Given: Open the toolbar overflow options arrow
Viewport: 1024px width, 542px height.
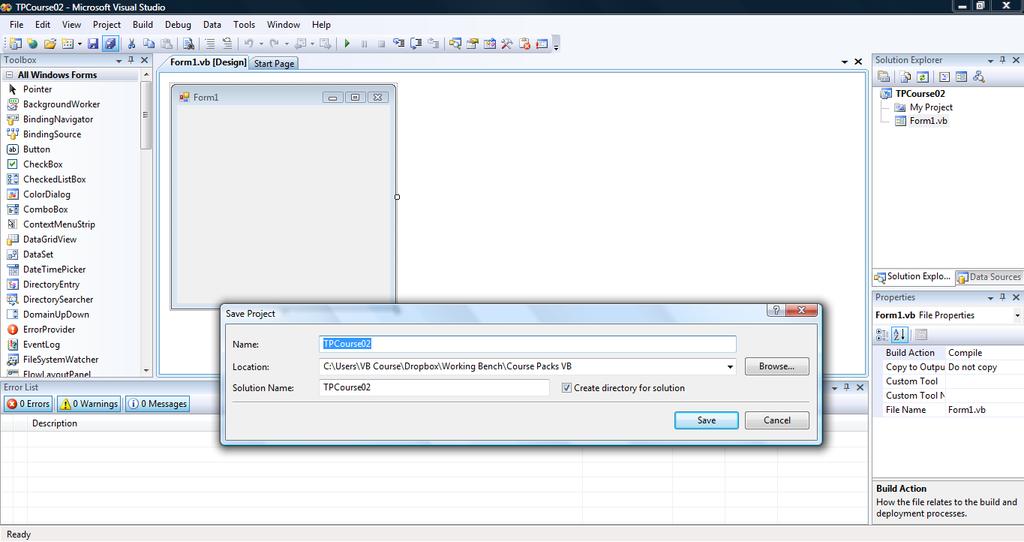Looking at the screenshot, I should coord(556,44).
